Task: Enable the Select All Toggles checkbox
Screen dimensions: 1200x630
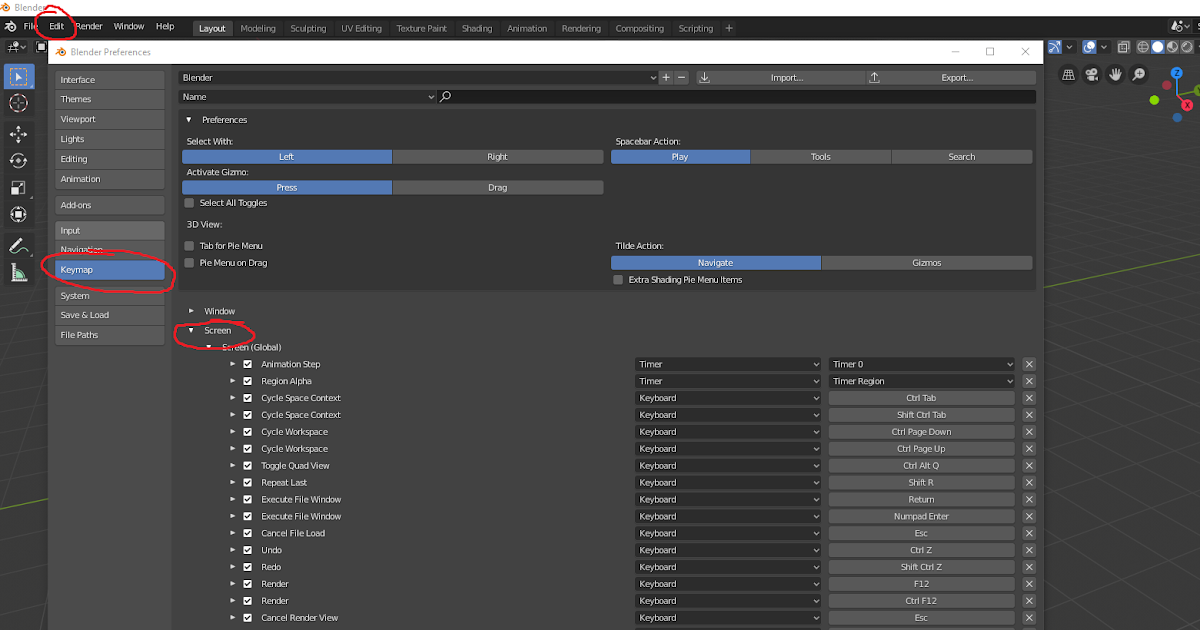Action: (x=188, y=202)
